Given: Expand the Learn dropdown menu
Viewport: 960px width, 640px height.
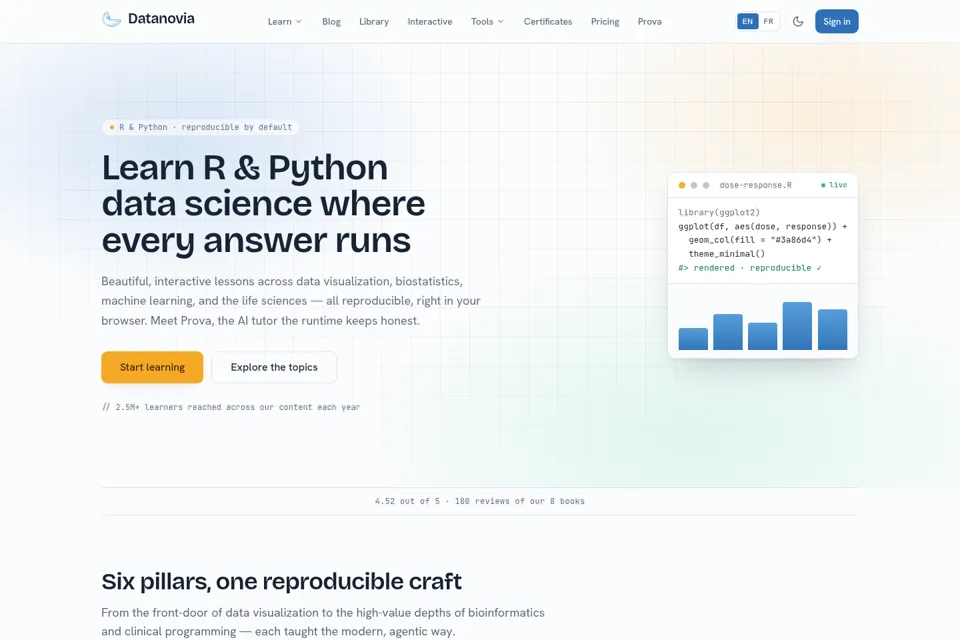Looking at the screenshot, I should click(x=285, y=21).
